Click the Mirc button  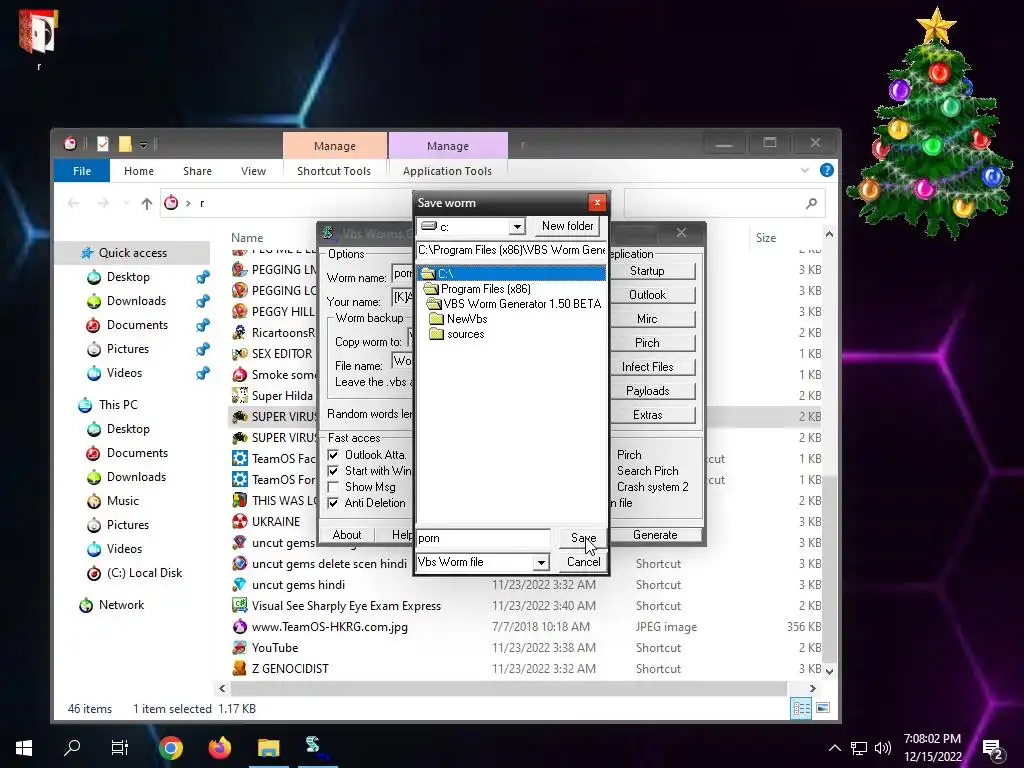coord(647,319)
